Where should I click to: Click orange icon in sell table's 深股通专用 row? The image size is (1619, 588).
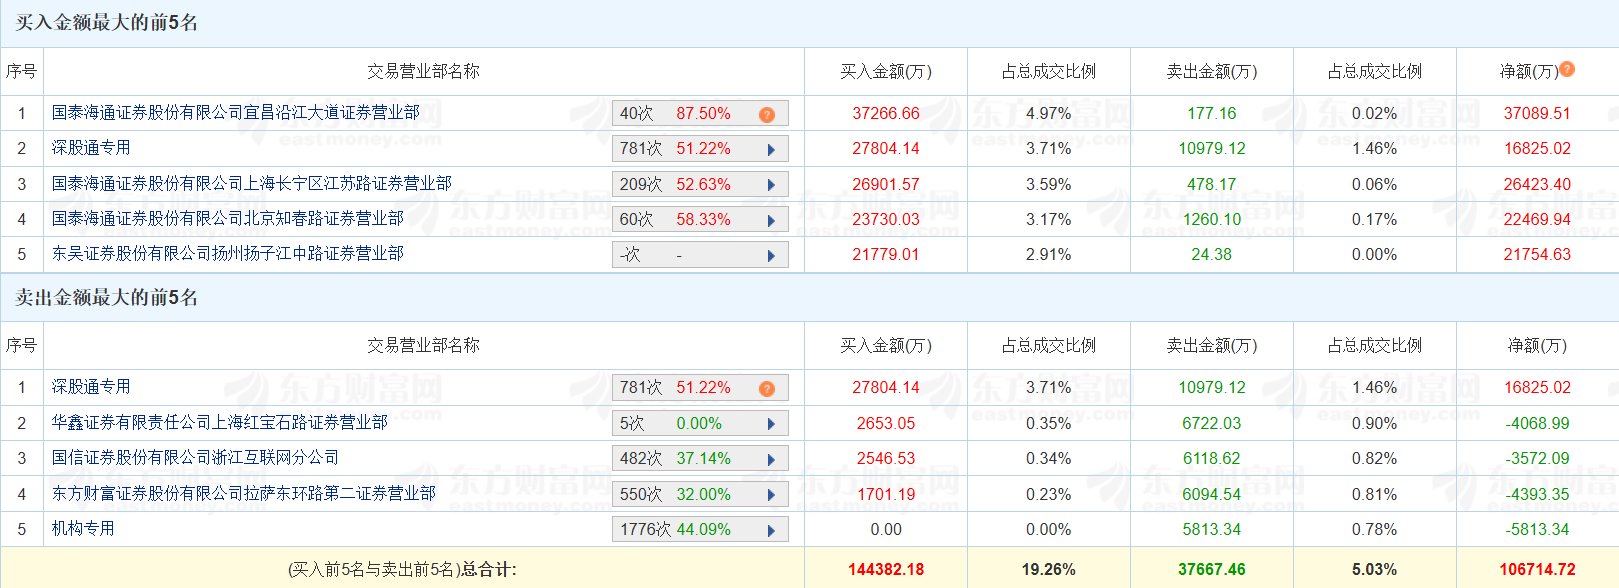click(x=767, y=388)
